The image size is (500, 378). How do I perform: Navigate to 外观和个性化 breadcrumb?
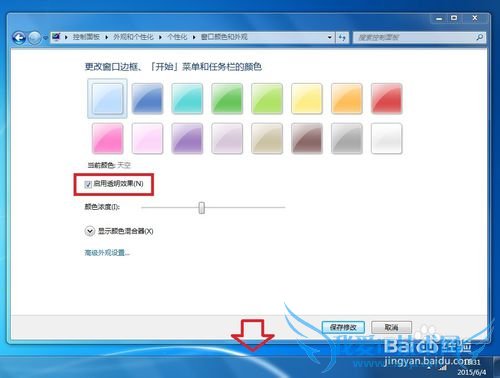click(133, 37)
